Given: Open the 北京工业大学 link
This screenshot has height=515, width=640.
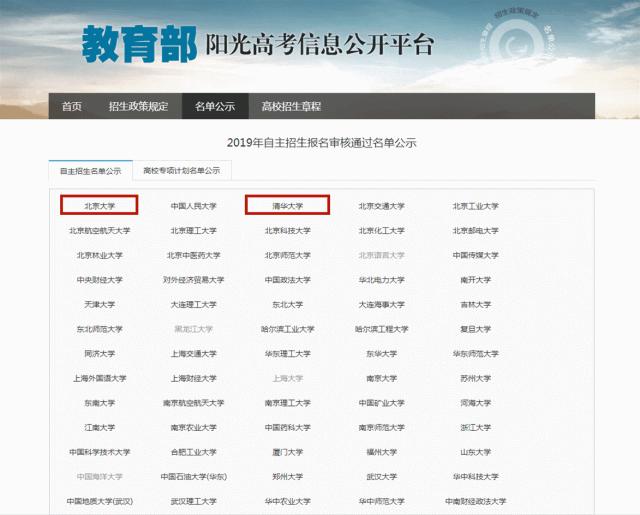Looking at the screenshot, I should point(476,206).
